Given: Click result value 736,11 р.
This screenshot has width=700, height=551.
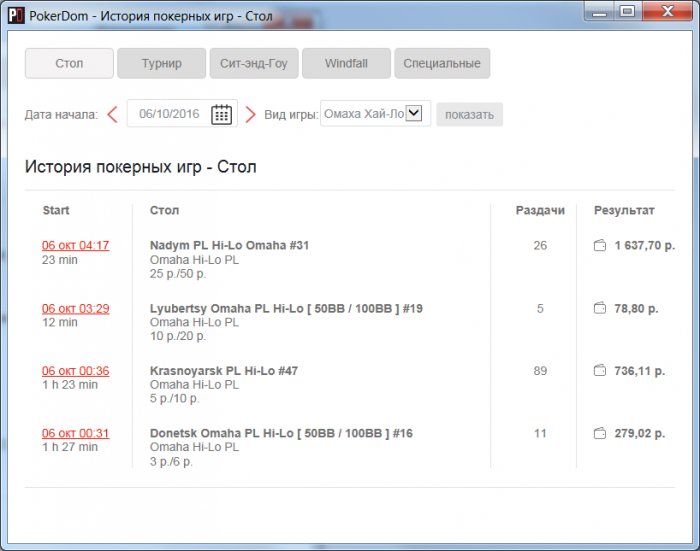Looking at the screenshot, I should (x=640, y=371).
